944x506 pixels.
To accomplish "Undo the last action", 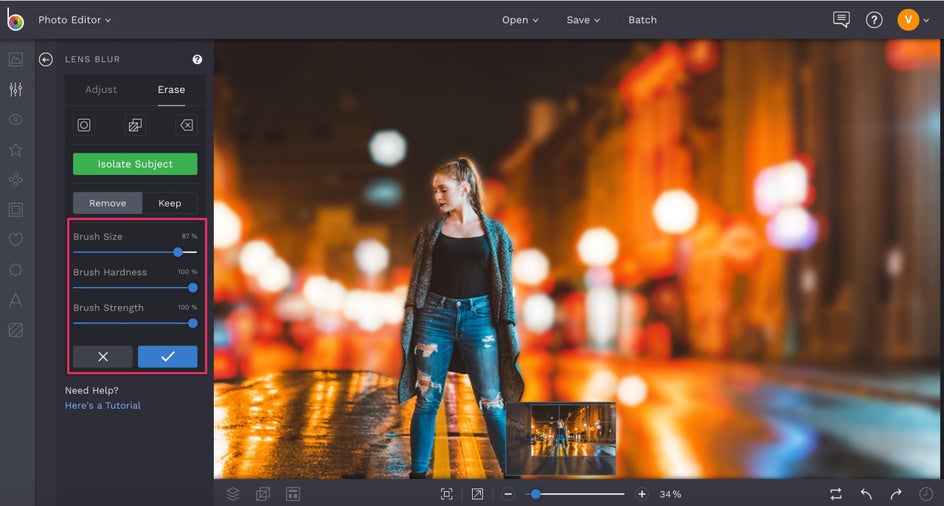I will (x=866, y=494).
